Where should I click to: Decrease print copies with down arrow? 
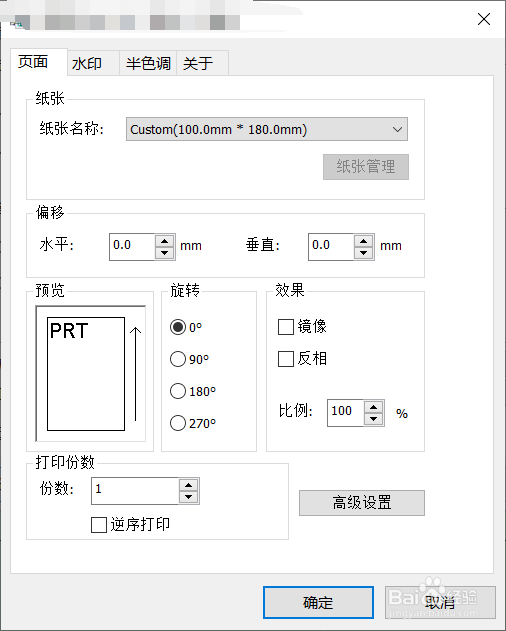coord(188,497)
